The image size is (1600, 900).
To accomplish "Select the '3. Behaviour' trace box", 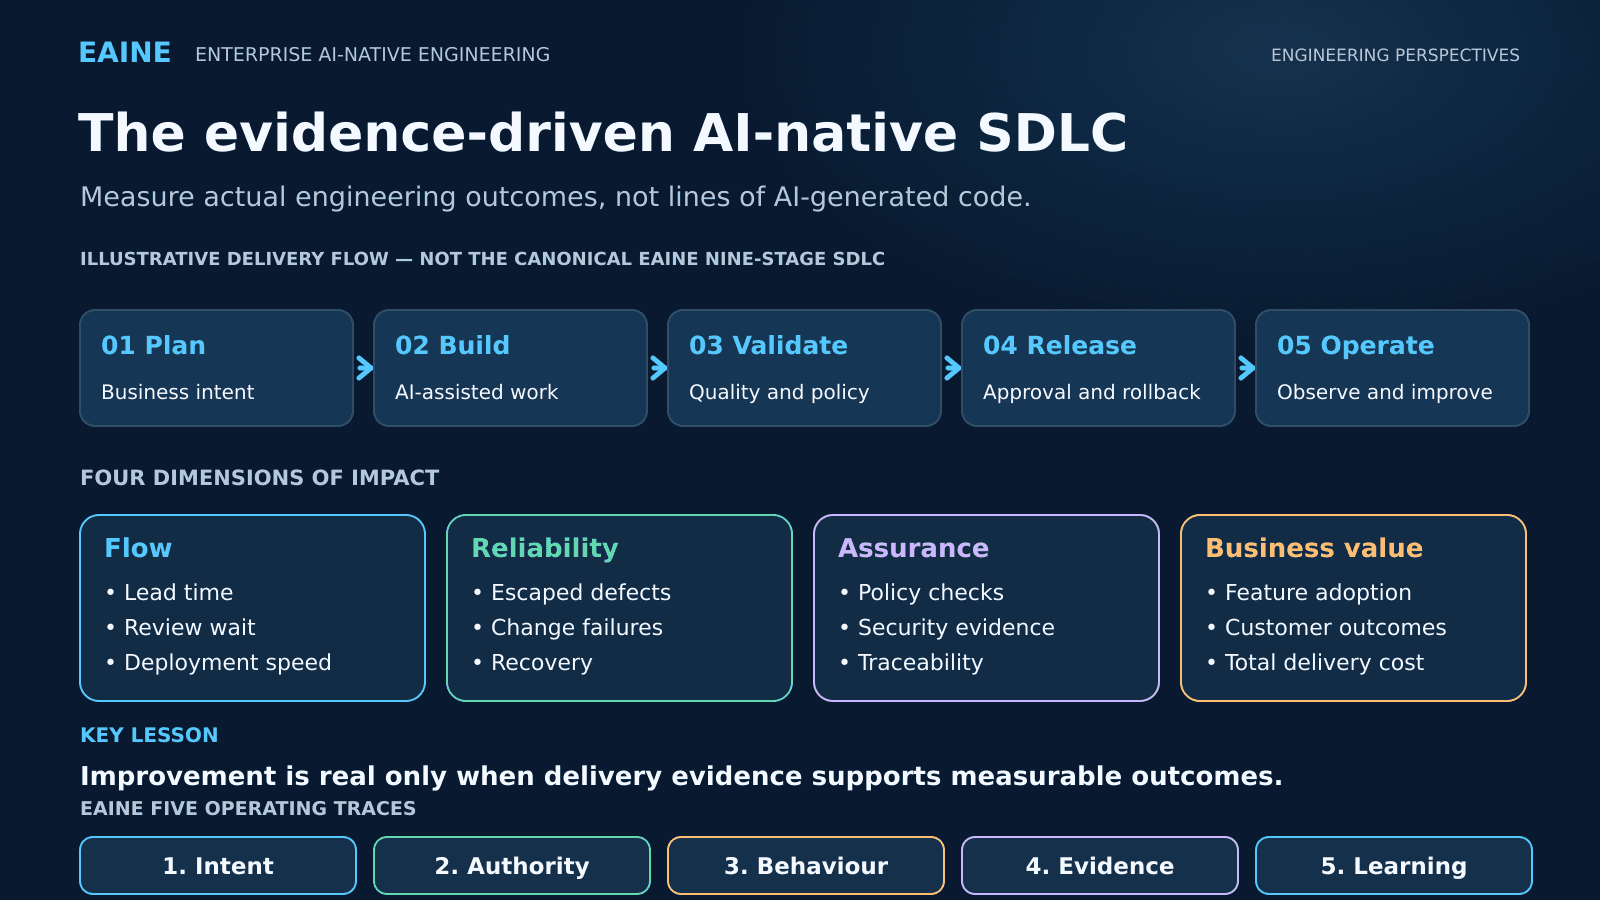I will click(x=806, y=865).
